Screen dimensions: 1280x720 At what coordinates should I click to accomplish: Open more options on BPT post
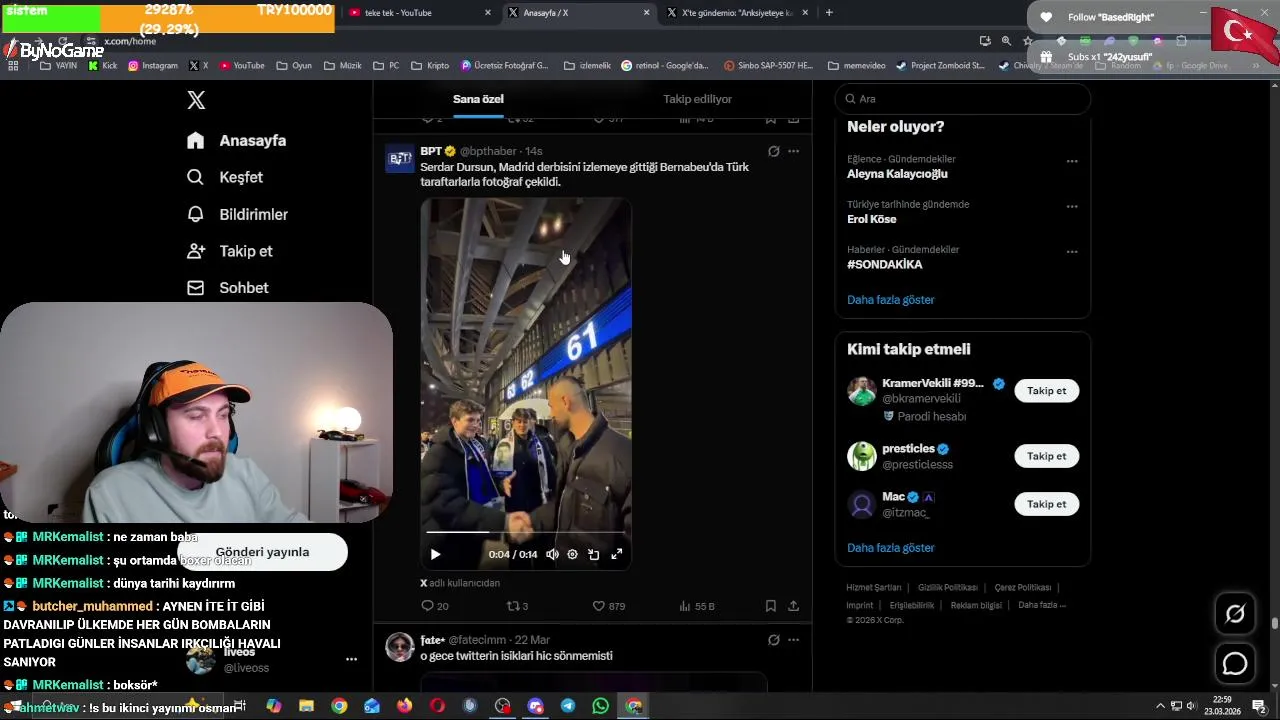[x=793, y=151]
